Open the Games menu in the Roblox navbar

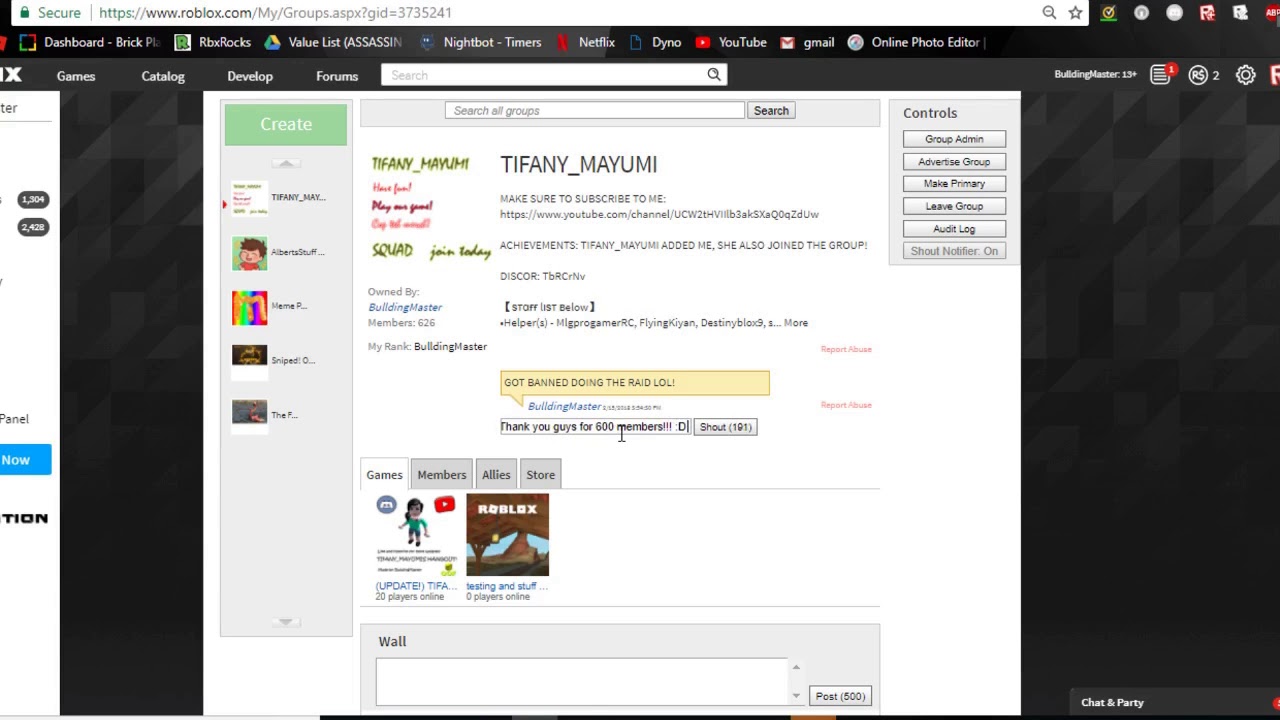click(76, 76)
